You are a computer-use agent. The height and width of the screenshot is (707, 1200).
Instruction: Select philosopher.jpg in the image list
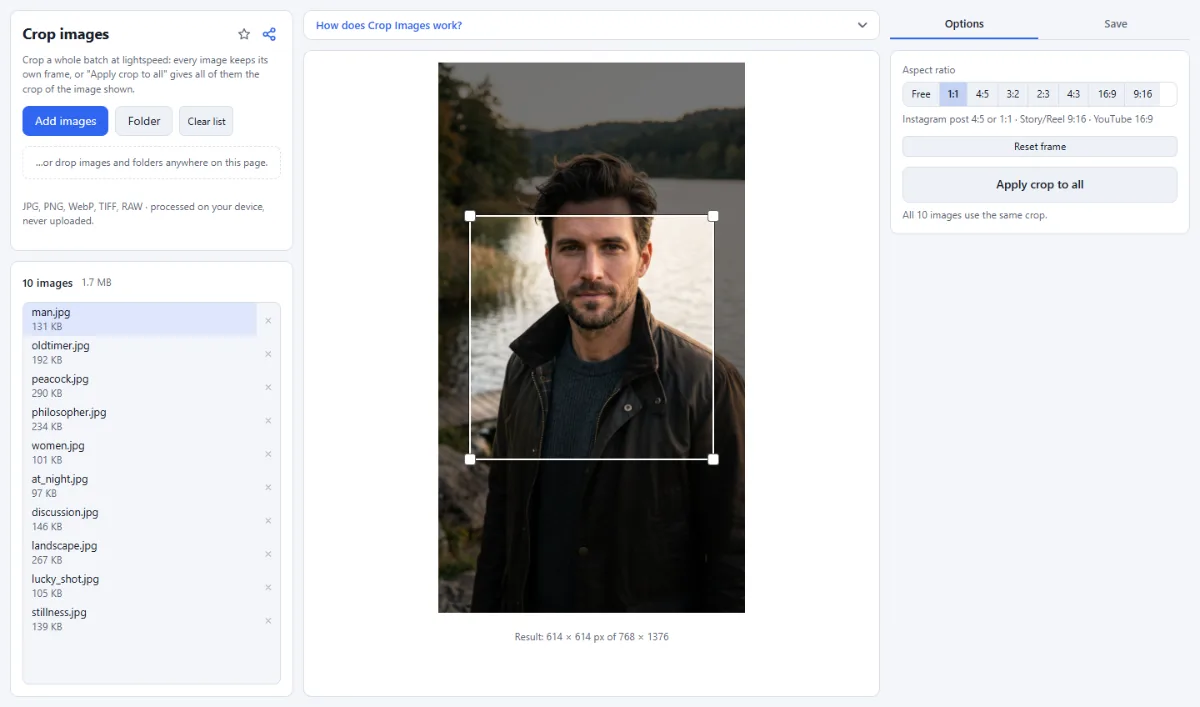(x=140, y=419)
